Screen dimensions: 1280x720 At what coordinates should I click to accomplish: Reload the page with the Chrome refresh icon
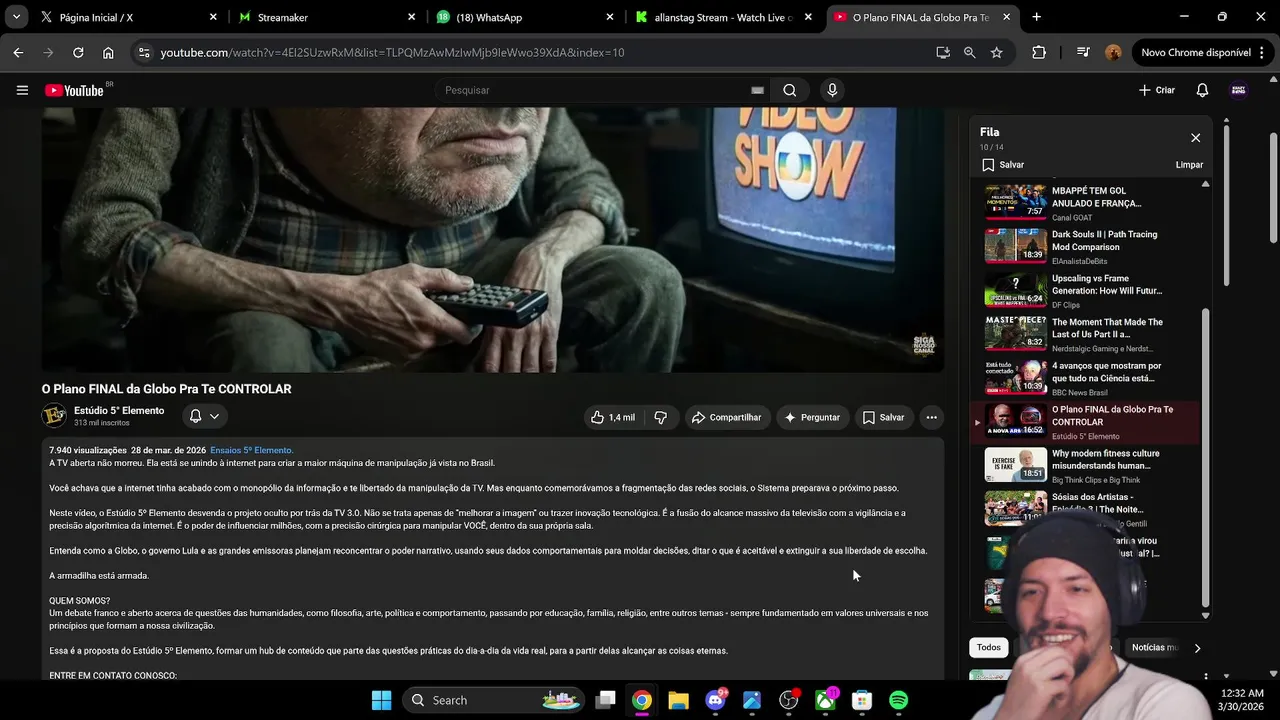[78, 52]
